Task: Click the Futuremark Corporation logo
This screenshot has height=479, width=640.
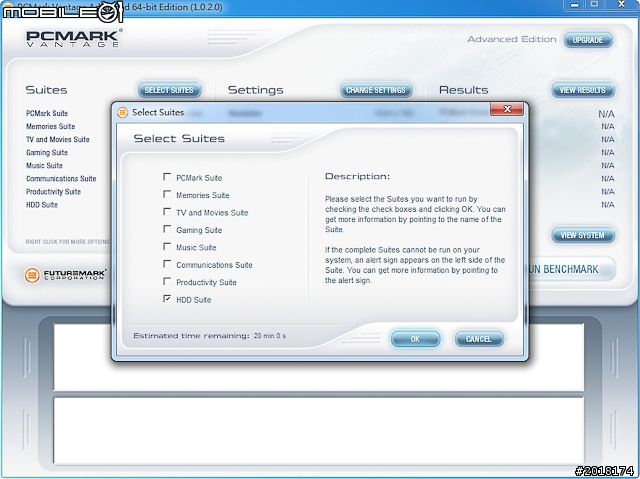Action: [x=65, y=275]
